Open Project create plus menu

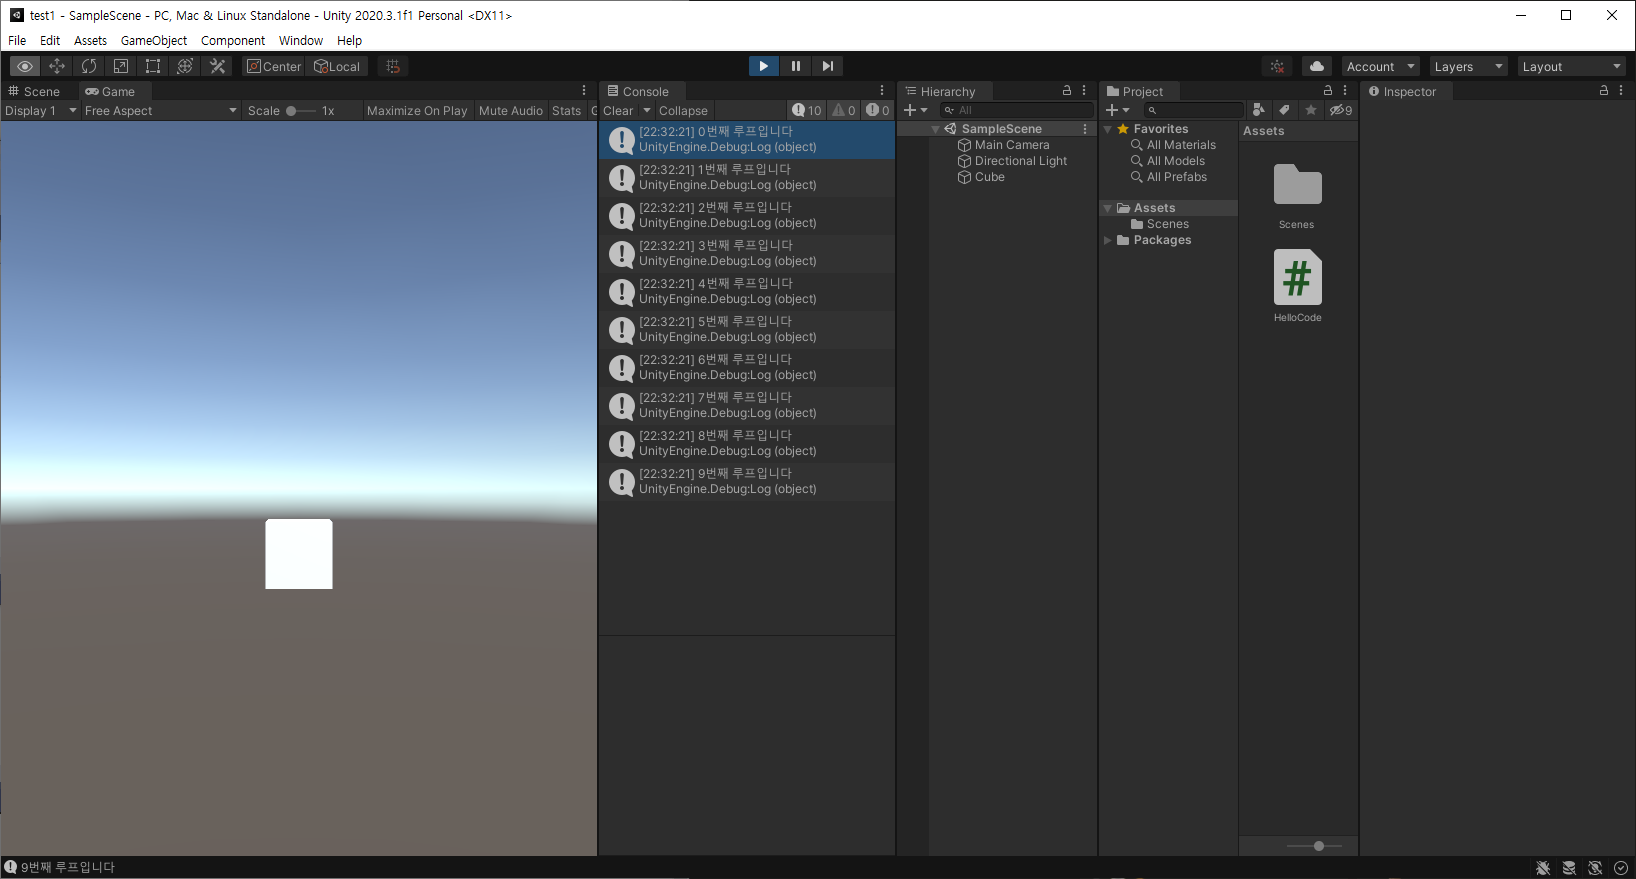pyautogui.click(x=1117, y=110)
